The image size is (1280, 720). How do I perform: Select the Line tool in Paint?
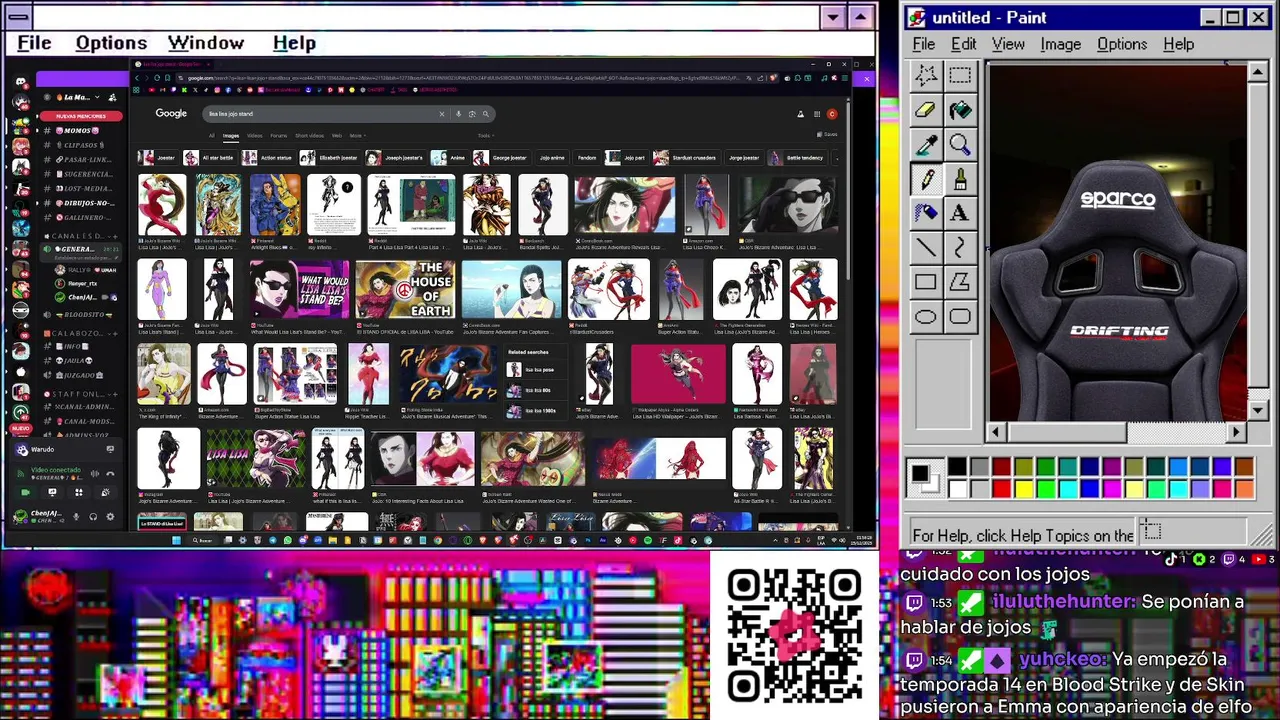(926, 247)
